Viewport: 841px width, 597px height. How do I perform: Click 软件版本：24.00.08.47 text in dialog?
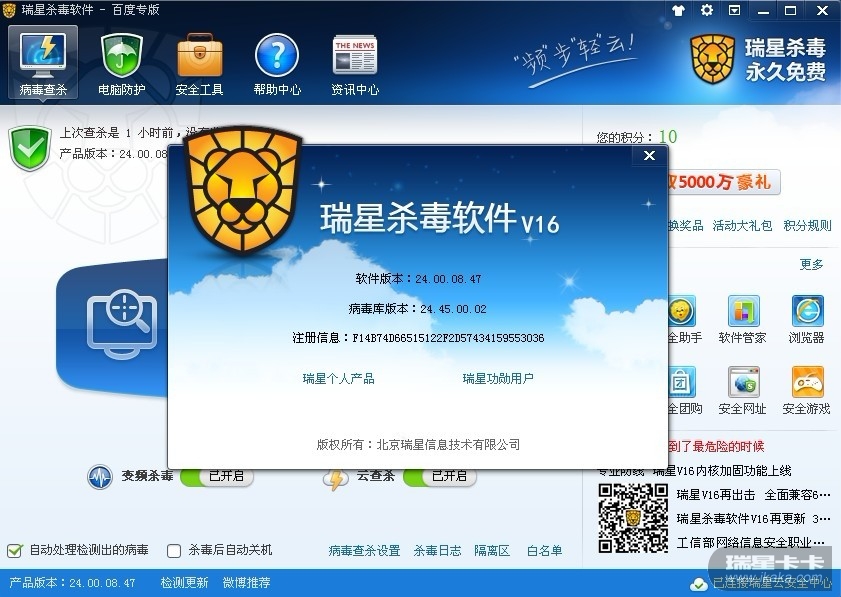[418, 279]
